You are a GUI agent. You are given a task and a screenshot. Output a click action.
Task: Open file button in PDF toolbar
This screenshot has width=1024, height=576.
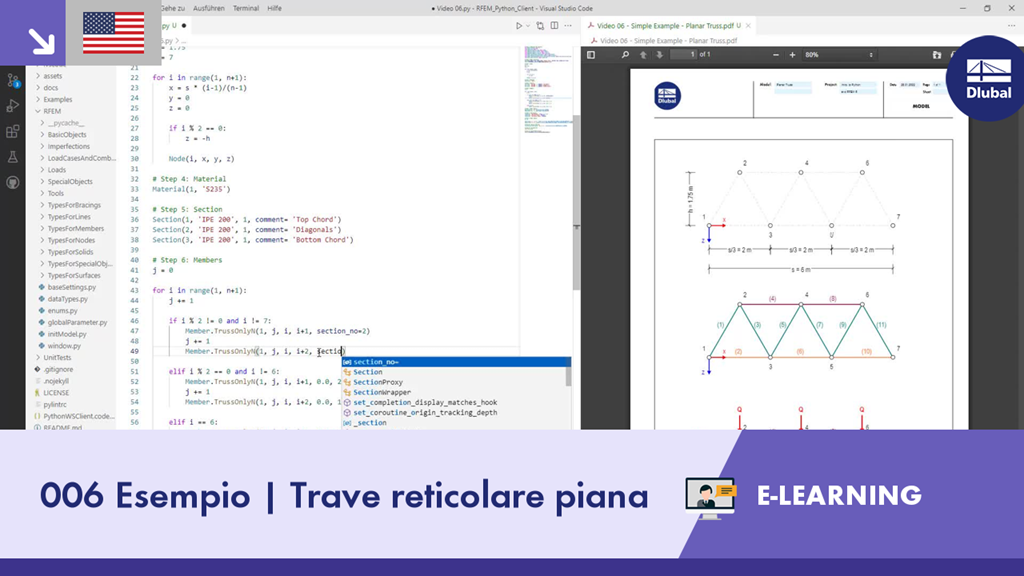(x=936, y=55)
